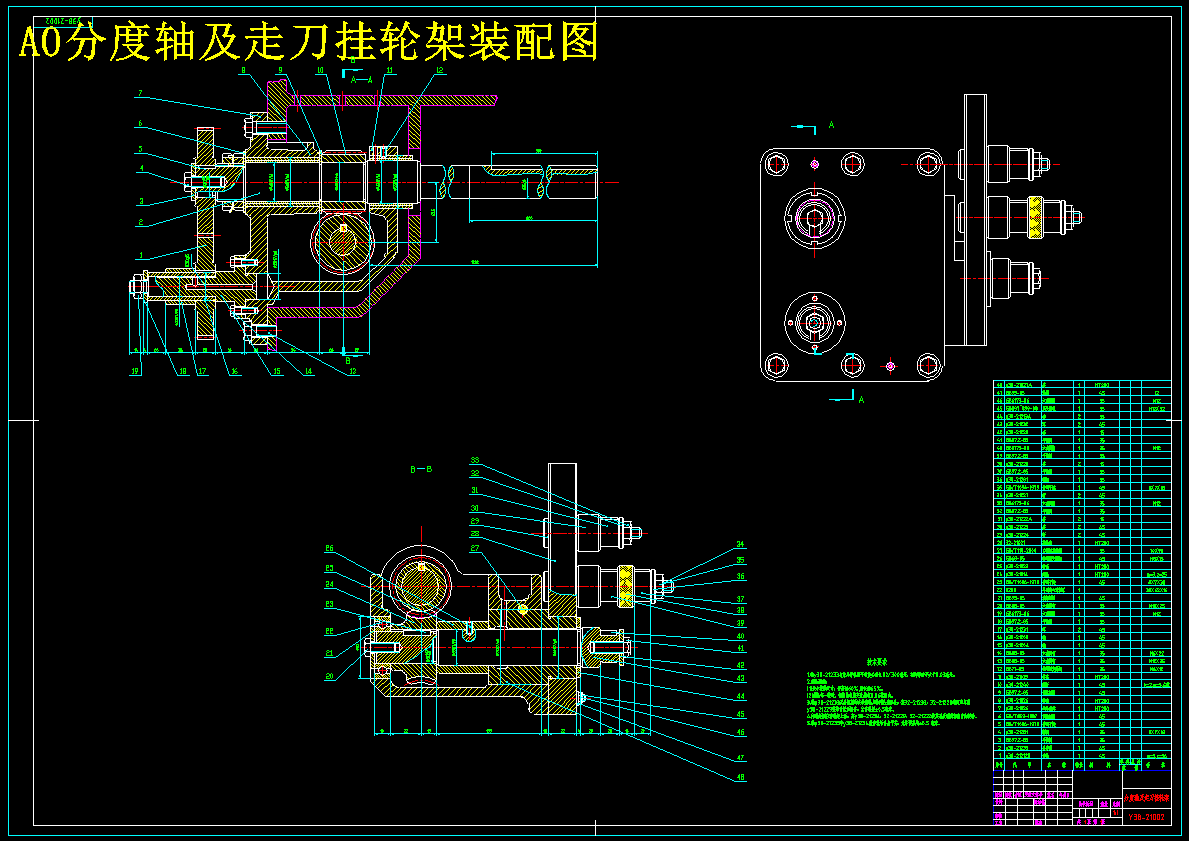The width and height of the screenshot is (1189, 841).
Task: Click callout number 3 on the upper-left view
Action: coord(141,202)
